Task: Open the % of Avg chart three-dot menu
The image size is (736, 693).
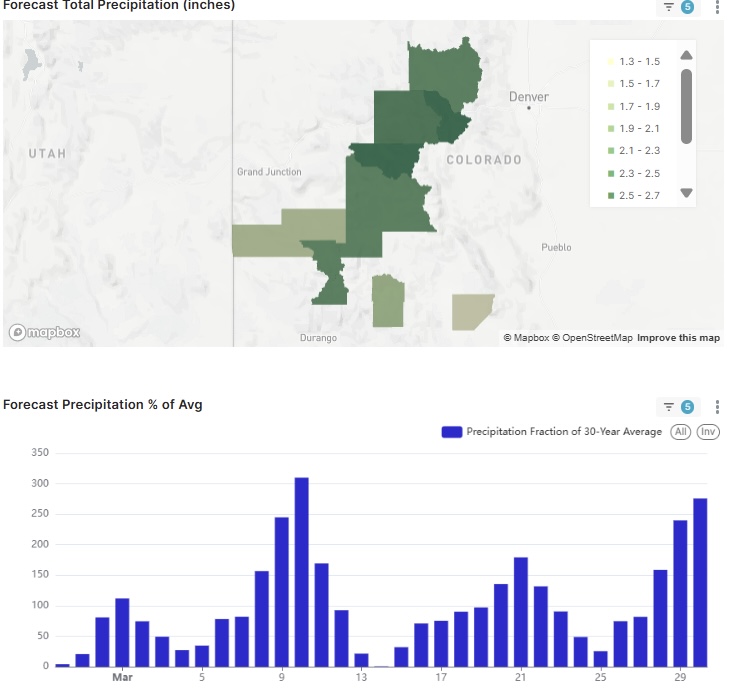Action: point(717,407)
